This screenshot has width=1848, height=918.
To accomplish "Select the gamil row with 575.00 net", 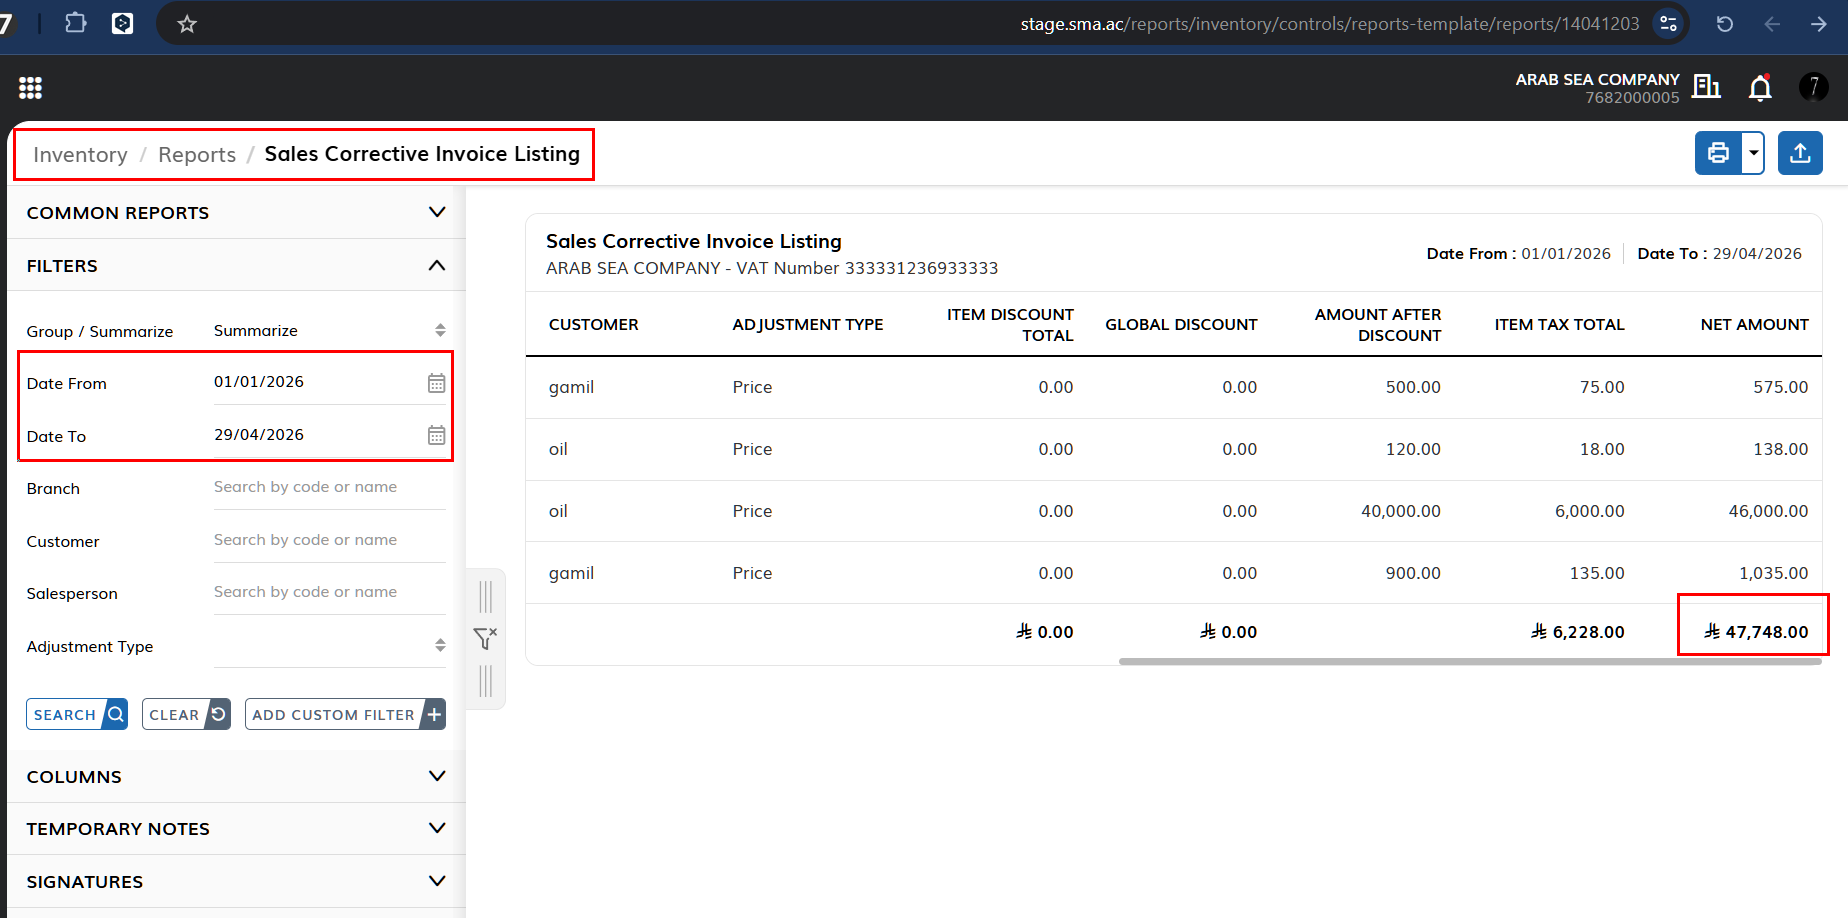I will (1174, 387).
